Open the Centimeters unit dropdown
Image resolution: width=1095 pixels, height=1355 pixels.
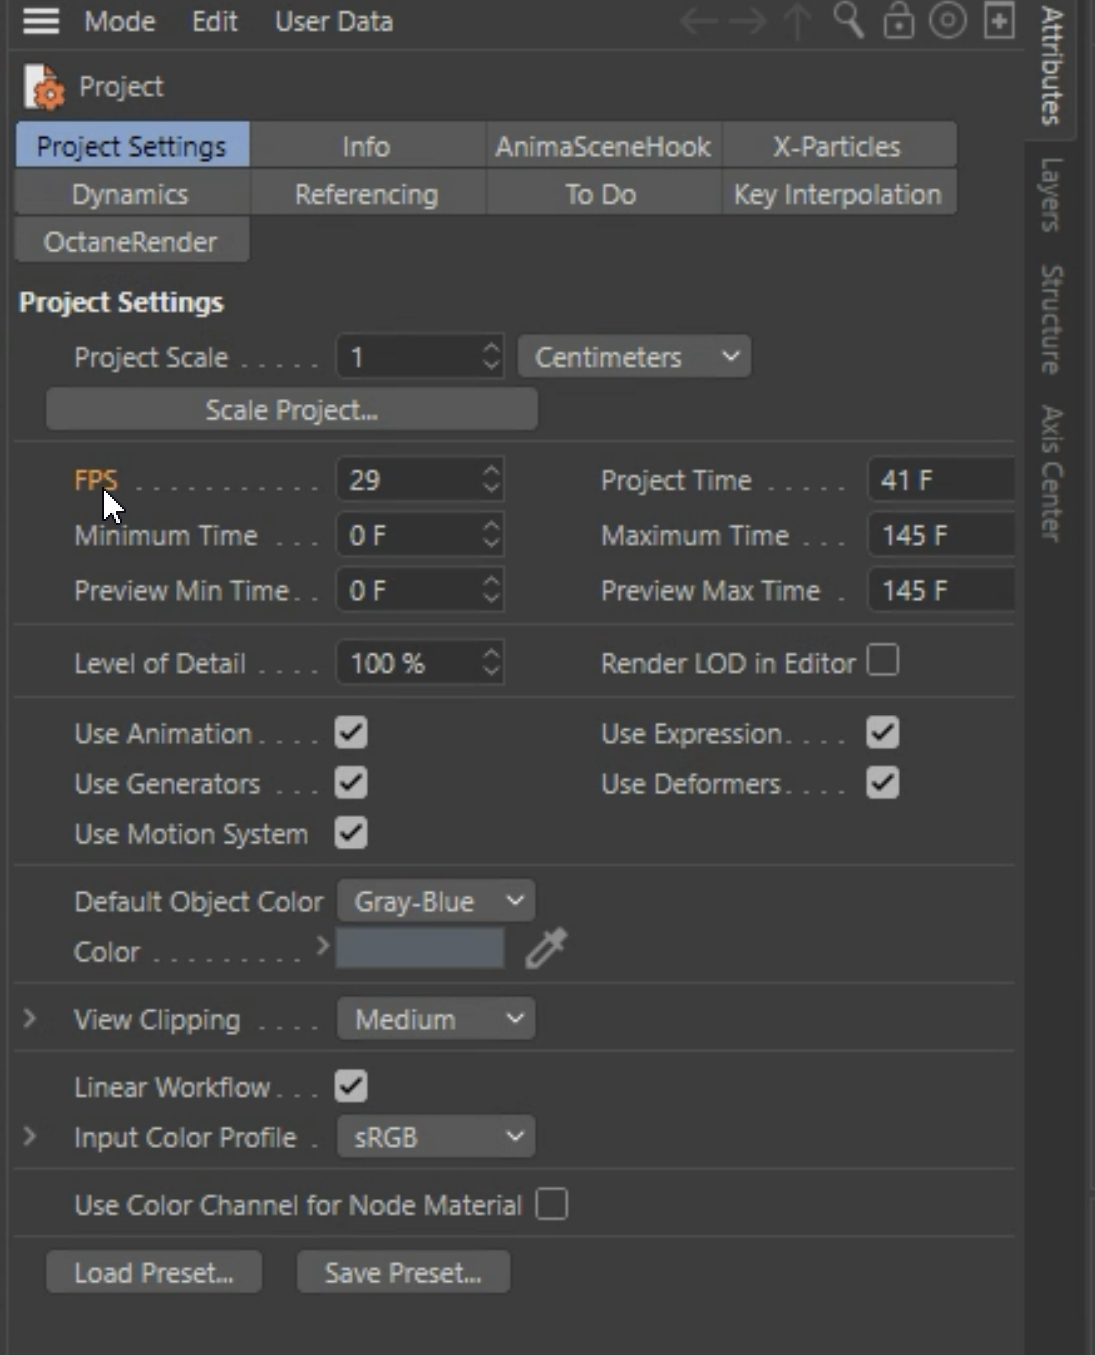(634, 357)
